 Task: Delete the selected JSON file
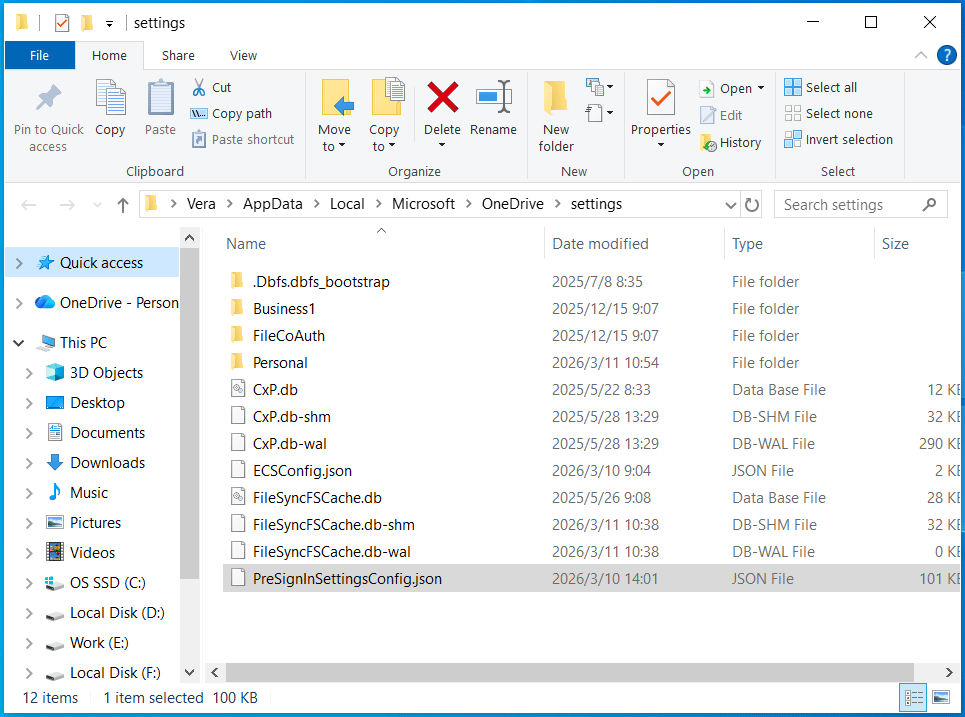(442, 110)
